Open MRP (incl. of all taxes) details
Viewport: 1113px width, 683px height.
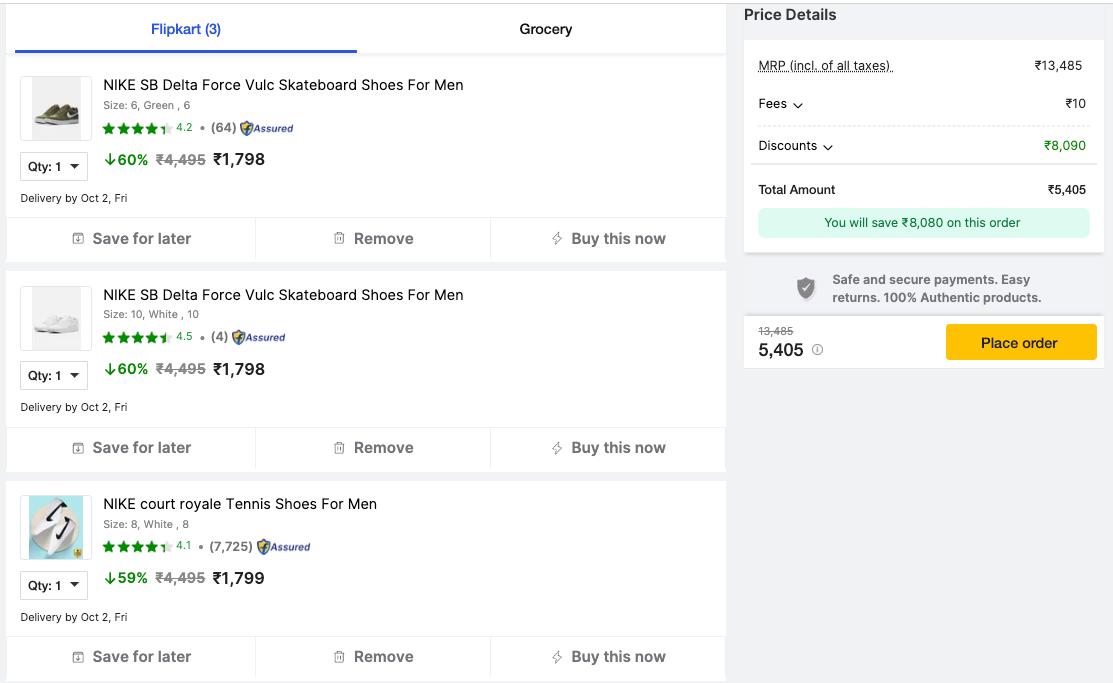coord(825,66)
